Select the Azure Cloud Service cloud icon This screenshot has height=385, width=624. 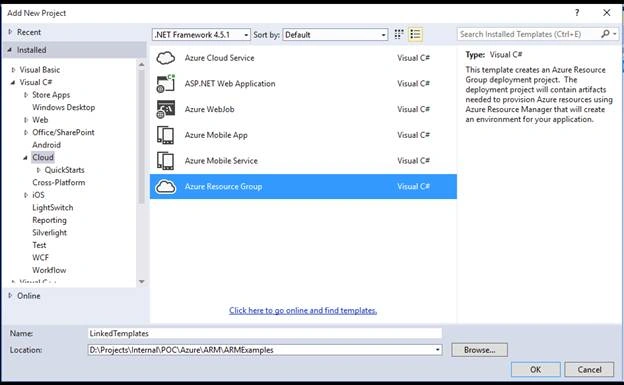click(x=166, y=58)
